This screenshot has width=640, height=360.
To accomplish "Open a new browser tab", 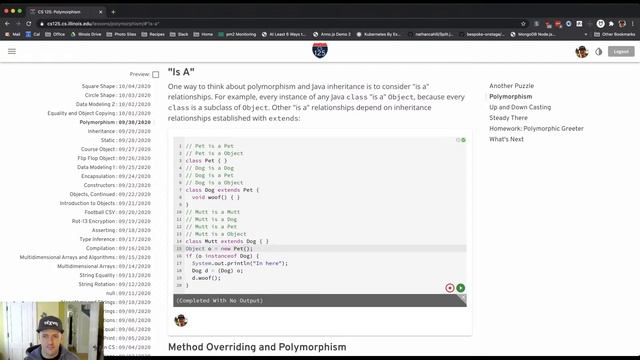I will pos(113,12).
